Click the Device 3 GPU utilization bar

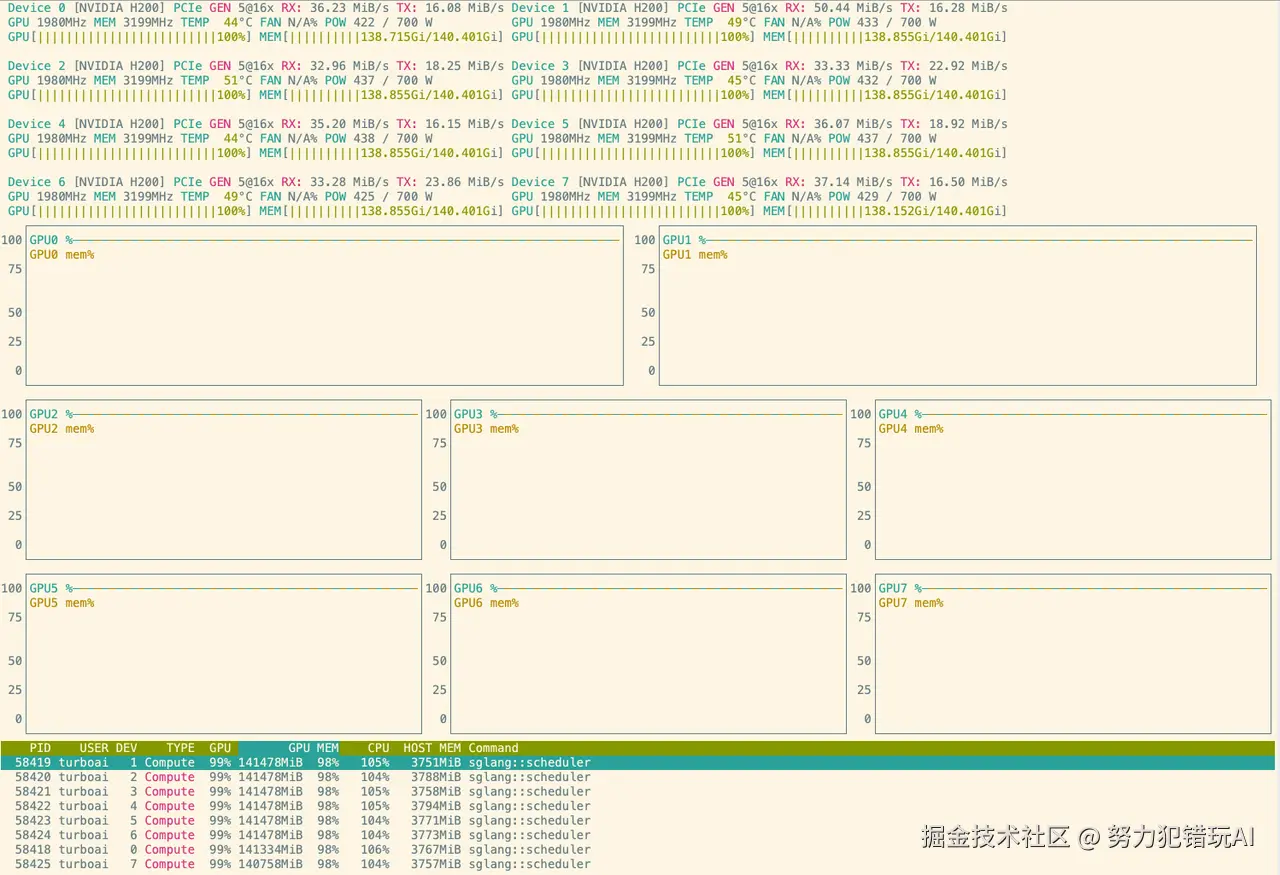tap(633, 95)
